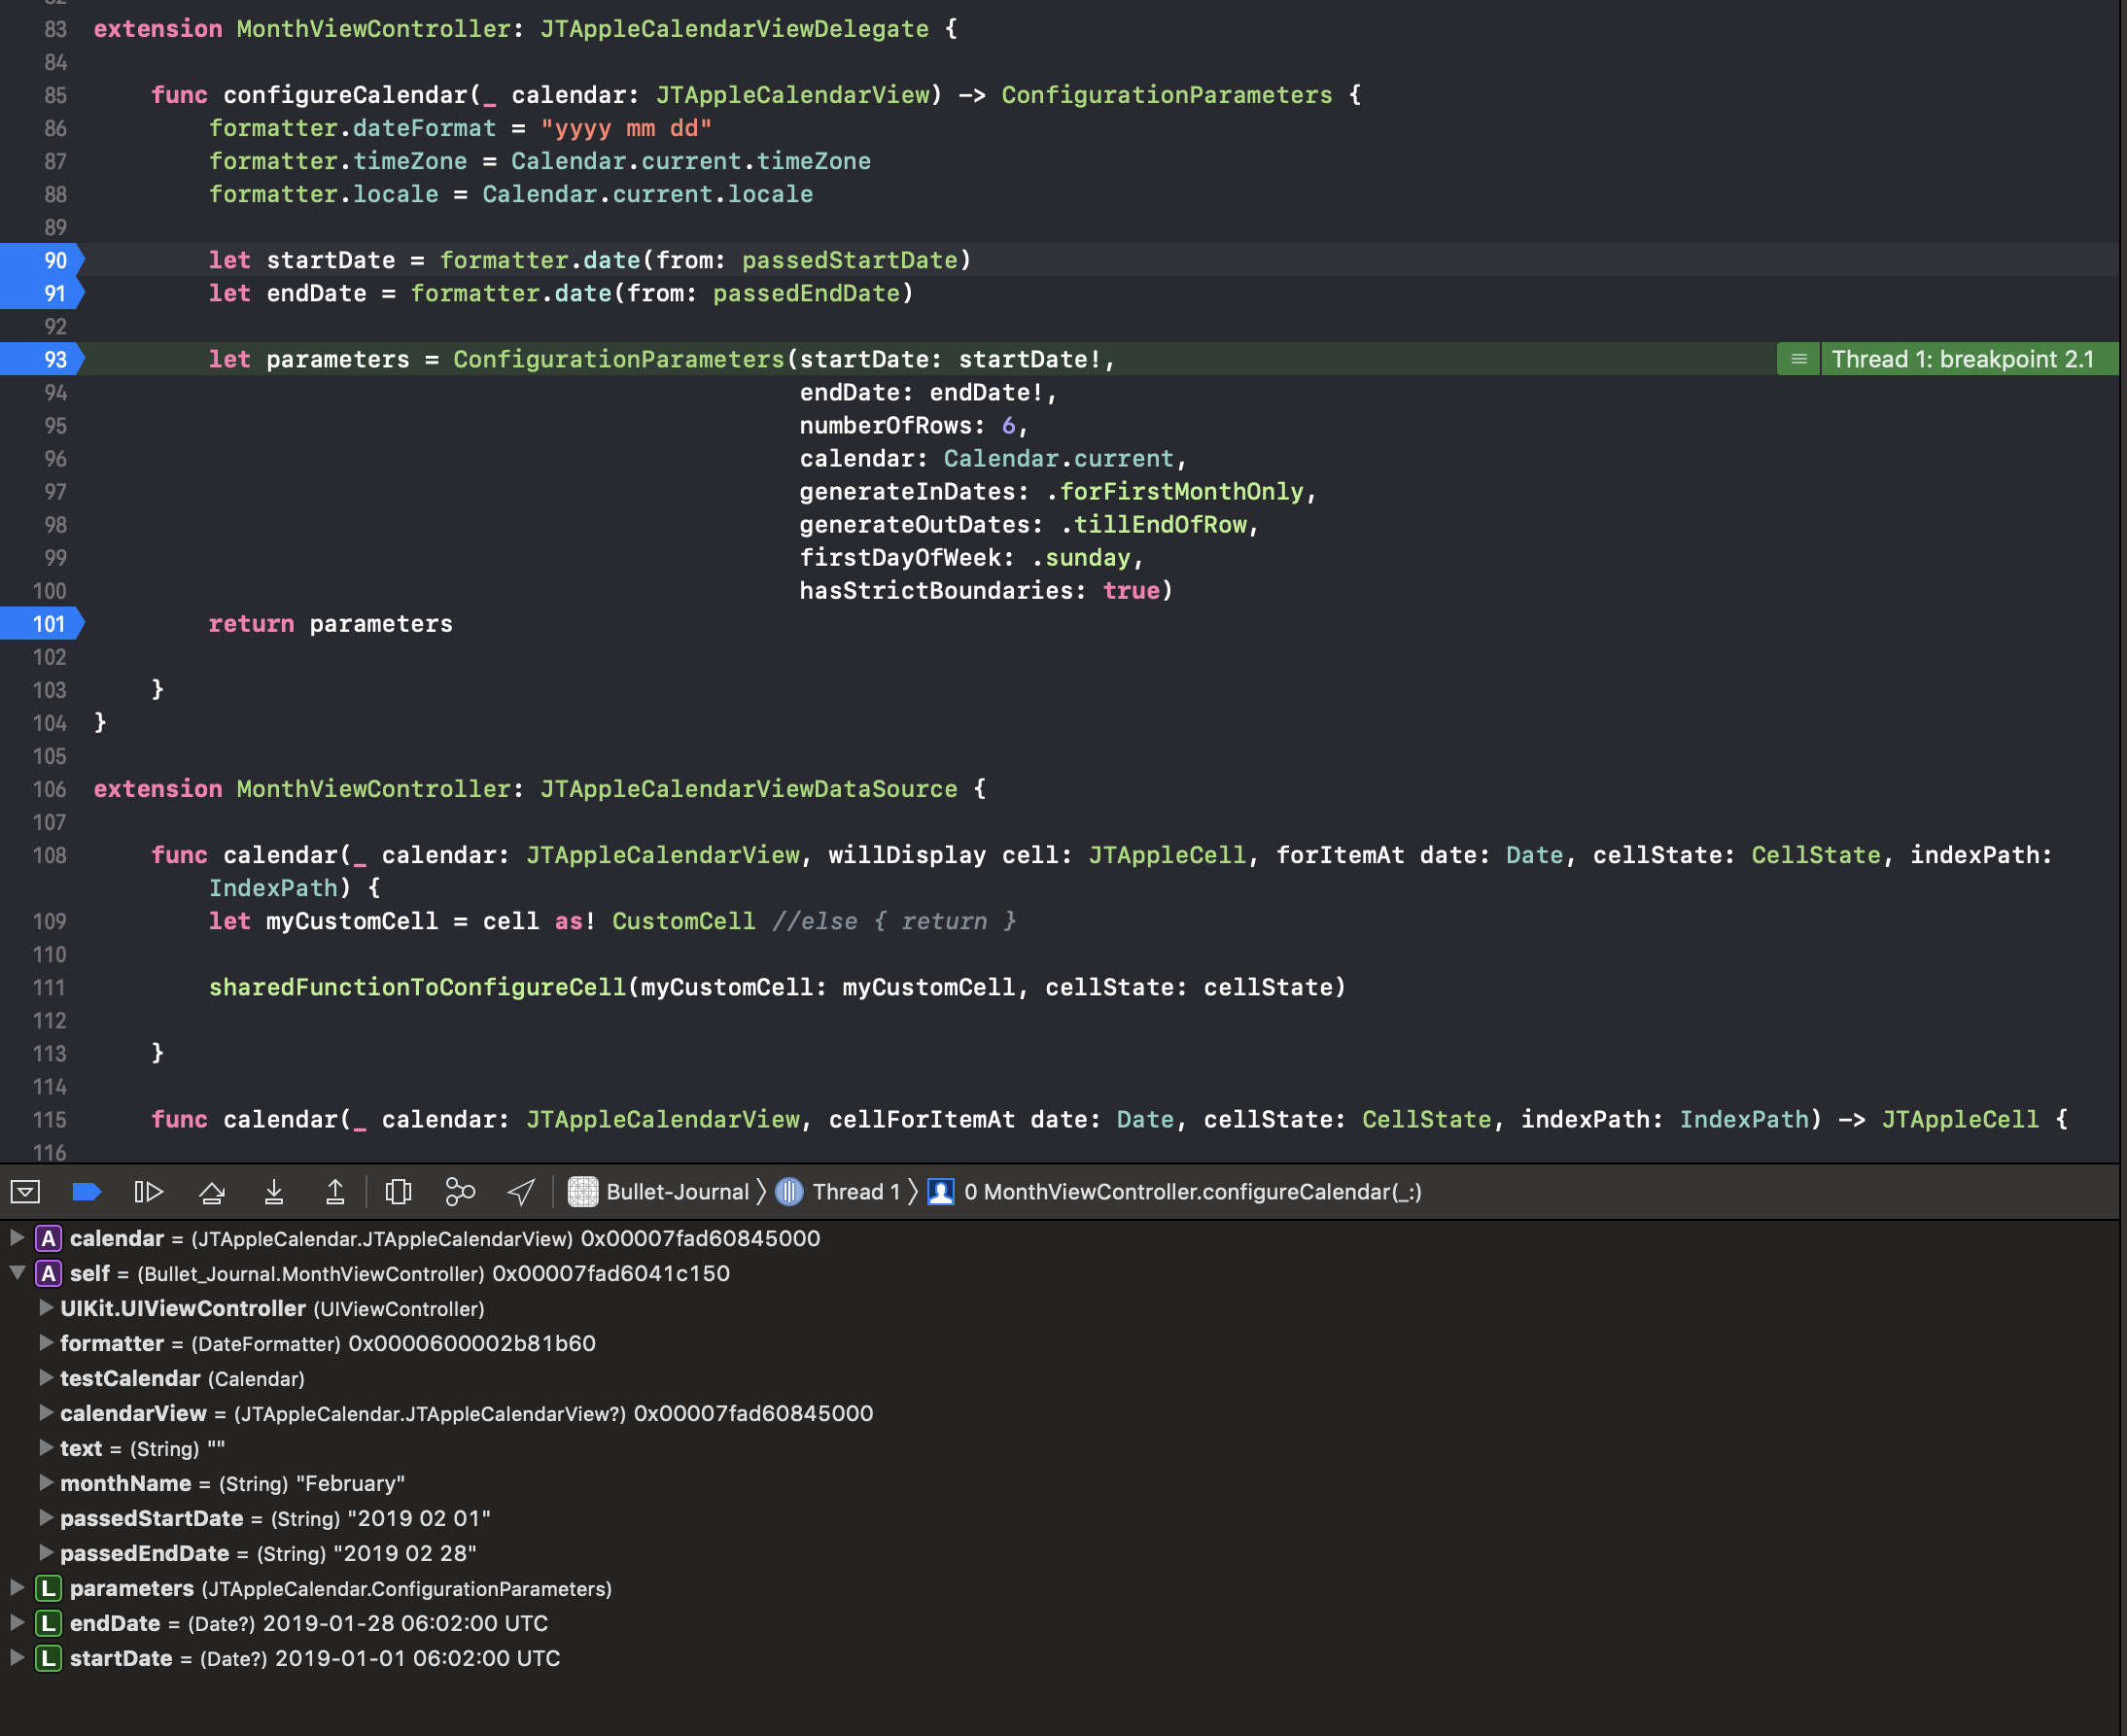Select the argument icon beside calendar
The image size is (2127, 1736).
tap(48, 1238)
